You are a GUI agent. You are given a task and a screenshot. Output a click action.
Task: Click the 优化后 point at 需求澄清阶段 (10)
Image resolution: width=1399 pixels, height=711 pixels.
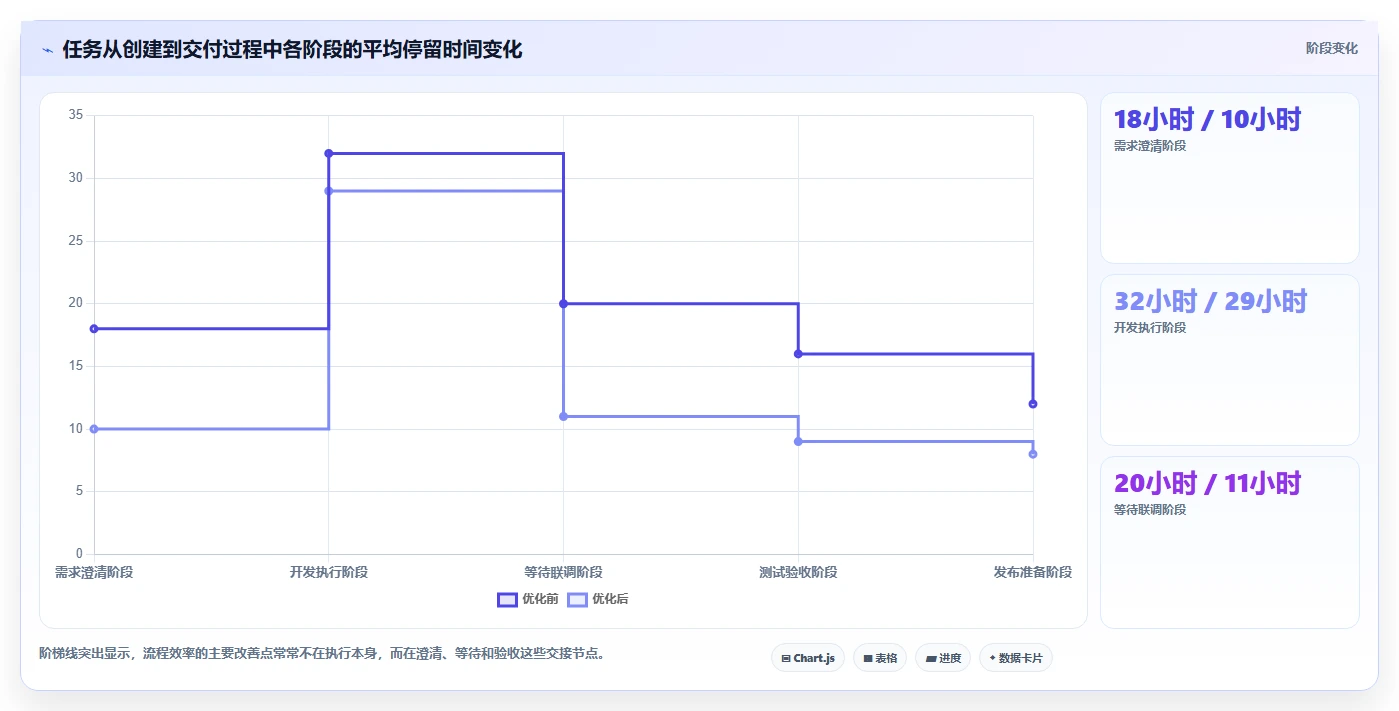(94, 429)
